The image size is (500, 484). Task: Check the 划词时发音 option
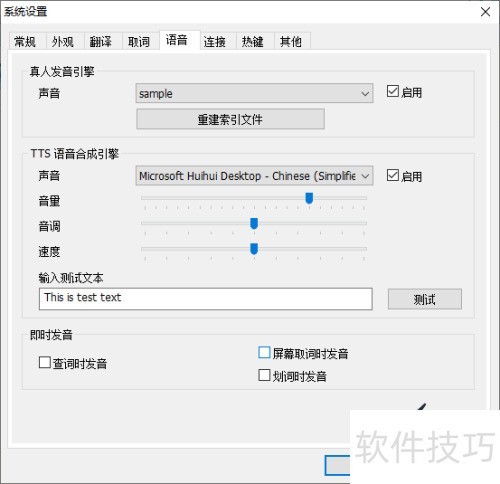pyautogui.click(x=264, y=375)
